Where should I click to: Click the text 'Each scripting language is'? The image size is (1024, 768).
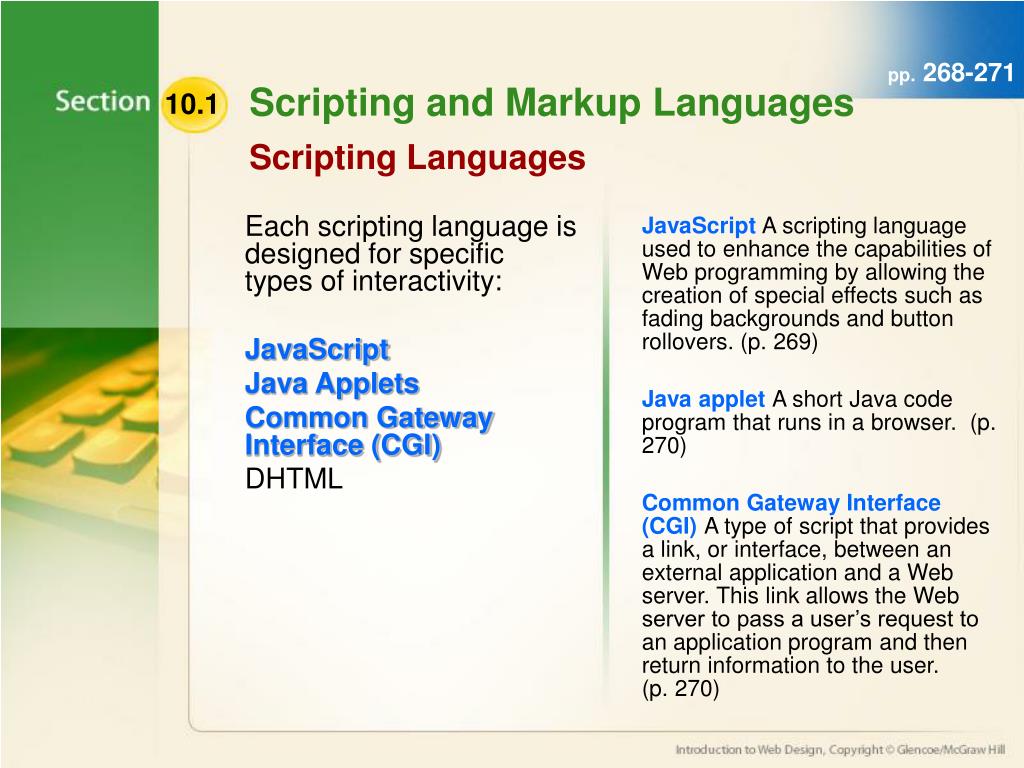point(411,227)
